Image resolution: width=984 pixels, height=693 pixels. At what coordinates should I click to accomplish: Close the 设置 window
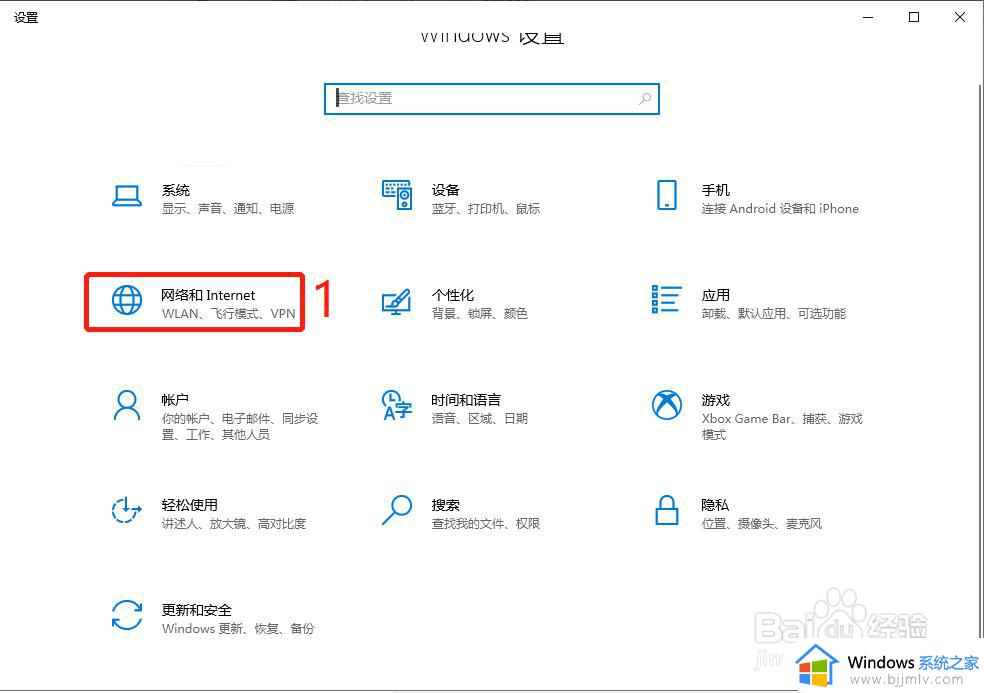960,18
